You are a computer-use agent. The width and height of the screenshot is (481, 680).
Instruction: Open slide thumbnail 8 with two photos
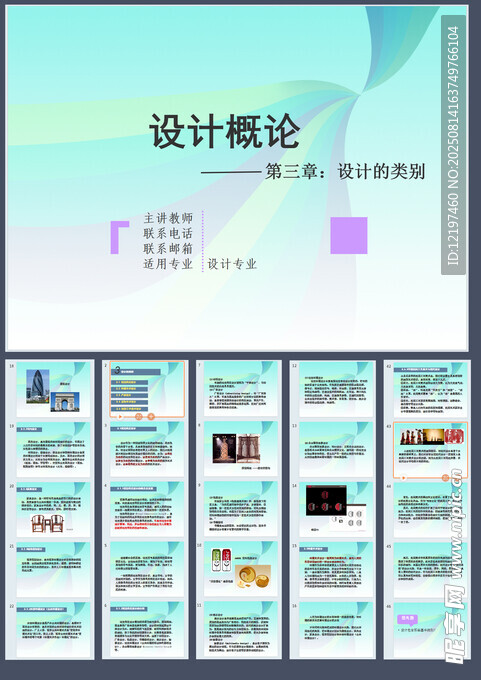tap(241, 450)
